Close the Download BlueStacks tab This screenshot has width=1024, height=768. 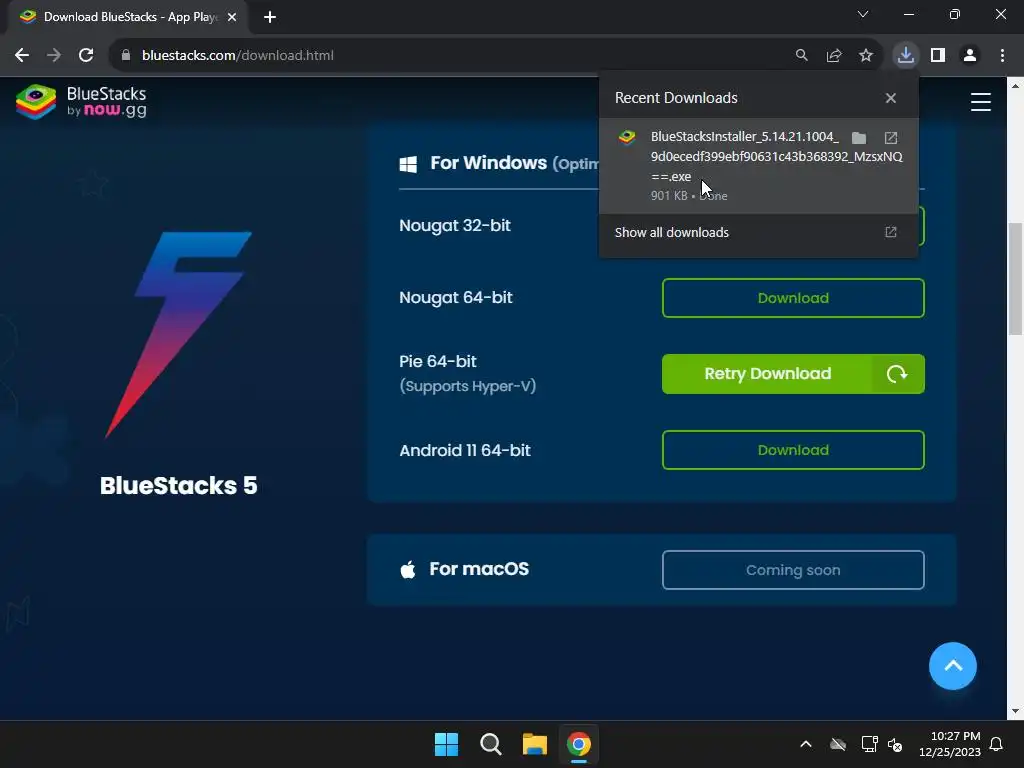point(232,17)
